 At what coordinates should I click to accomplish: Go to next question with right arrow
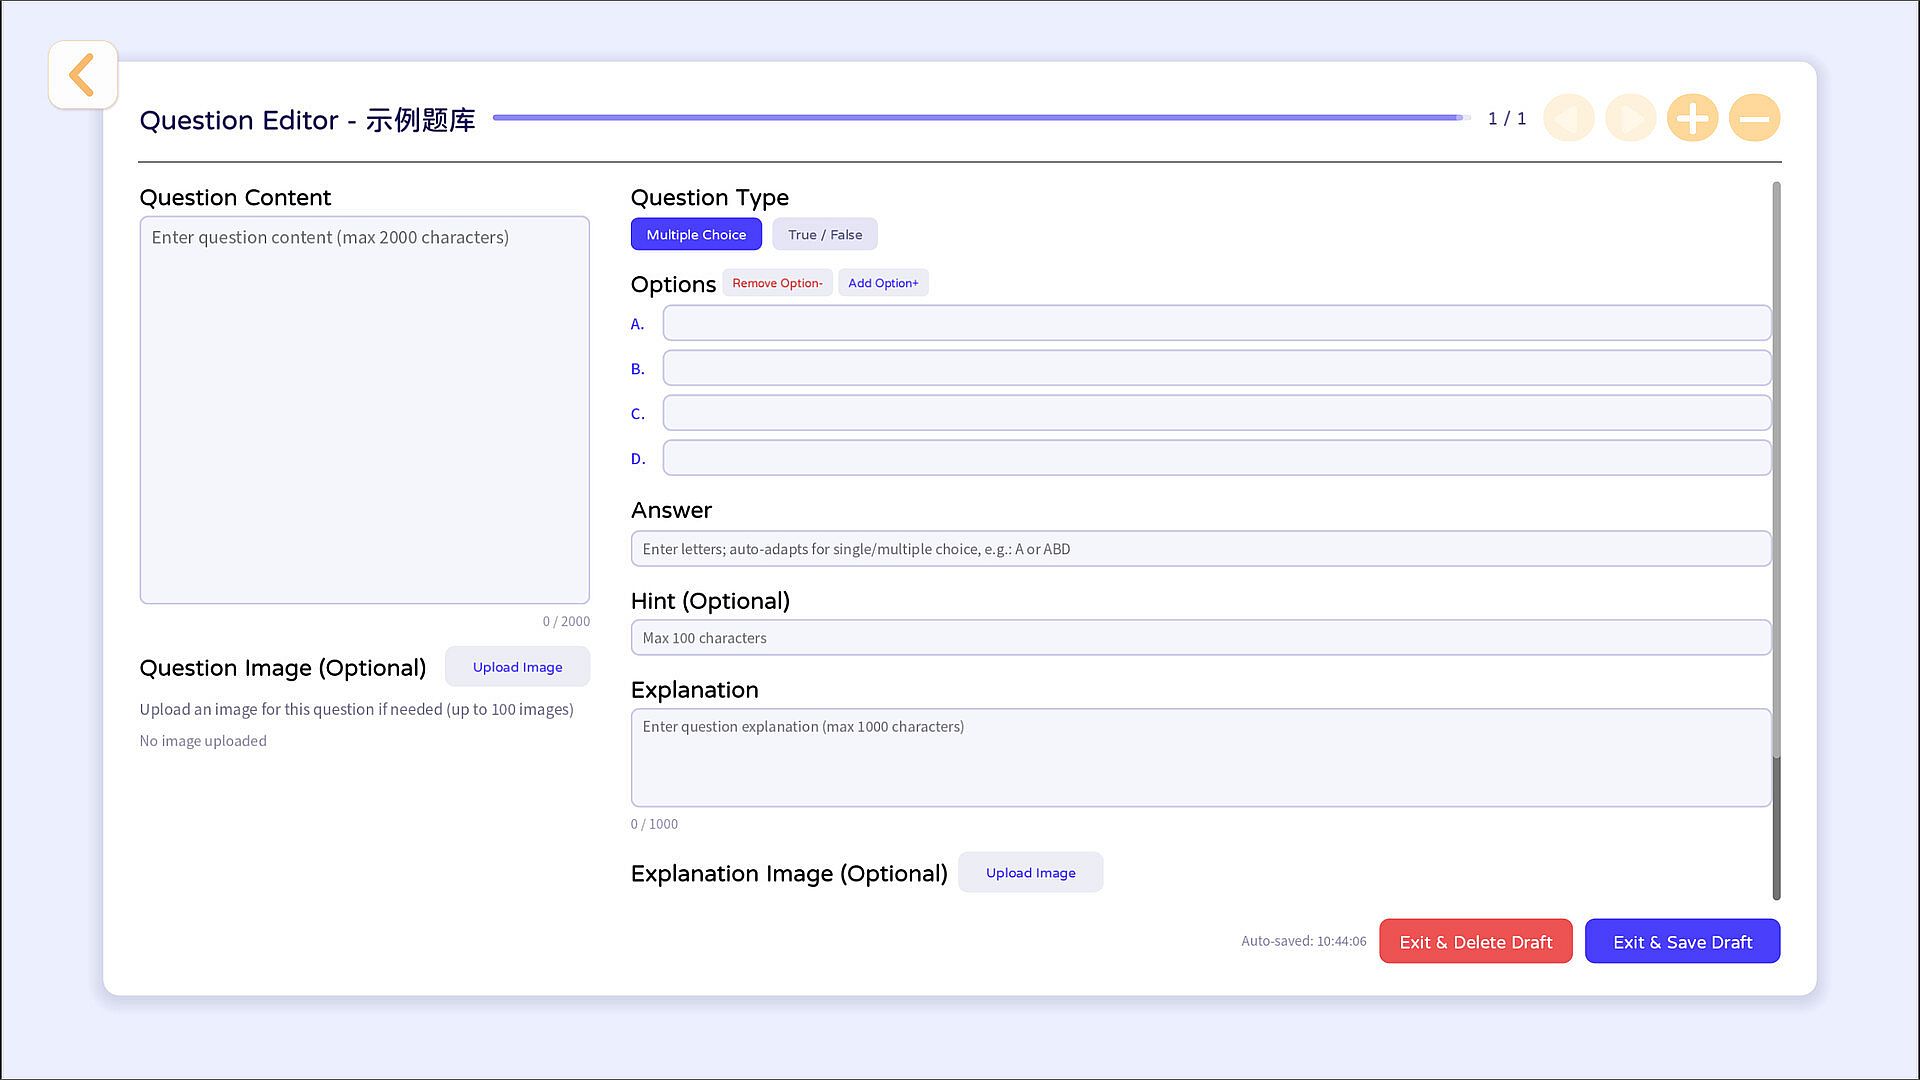click(x=1631, y=119)
